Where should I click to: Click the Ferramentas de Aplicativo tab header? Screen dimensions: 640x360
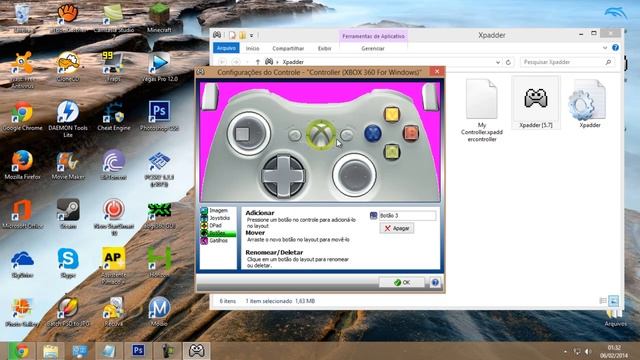point(373,36)
